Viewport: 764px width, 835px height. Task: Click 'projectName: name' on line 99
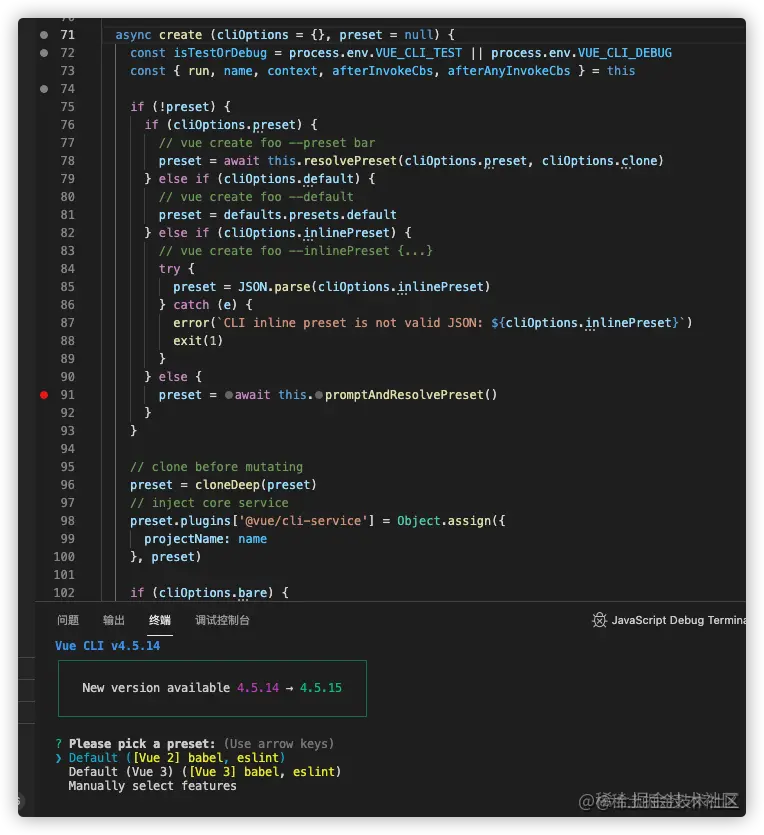click(x=206, y=539)
